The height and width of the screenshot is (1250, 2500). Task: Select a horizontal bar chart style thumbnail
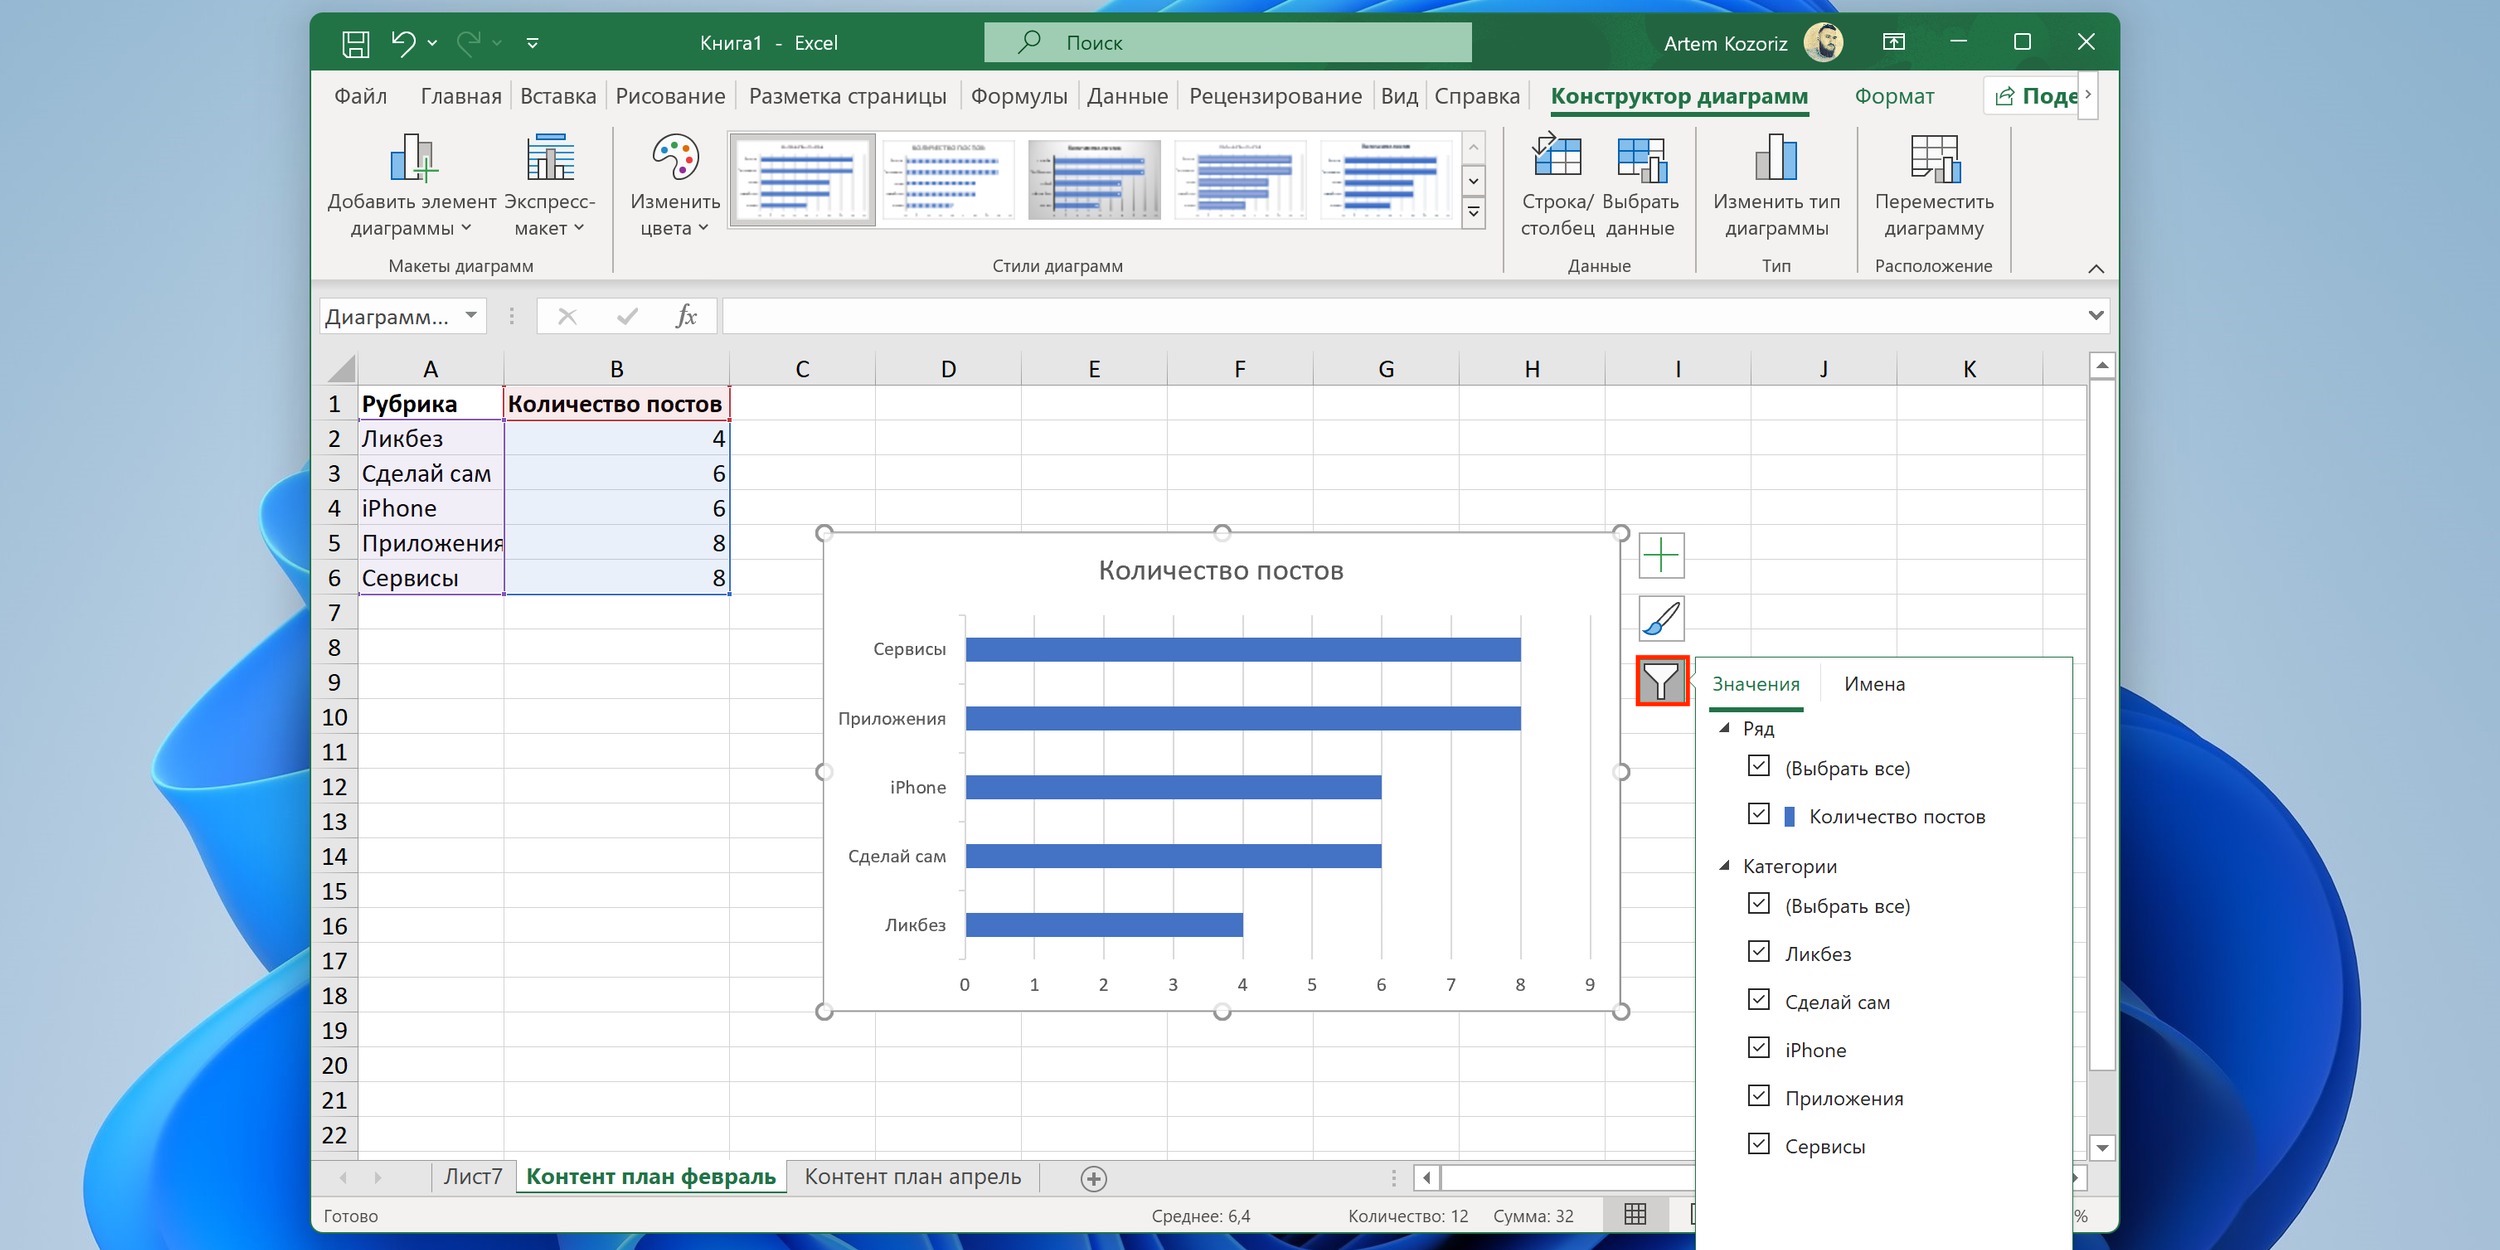point(804,180)
